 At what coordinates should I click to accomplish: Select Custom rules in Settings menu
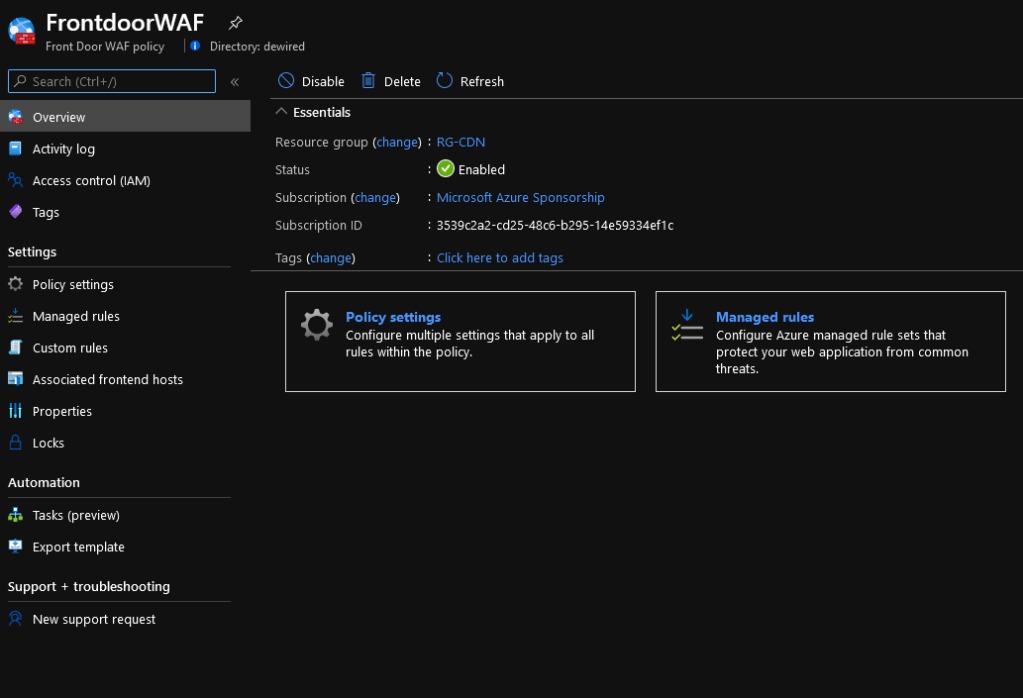pyautogui.click(x=70, y=348)
